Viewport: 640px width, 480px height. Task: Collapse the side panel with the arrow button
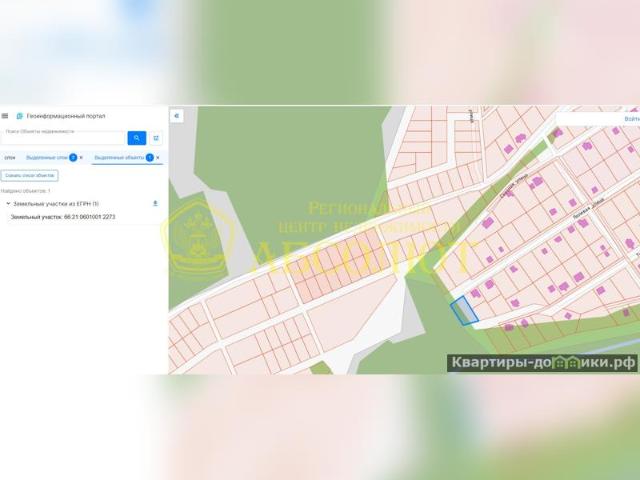click(176, 116)
